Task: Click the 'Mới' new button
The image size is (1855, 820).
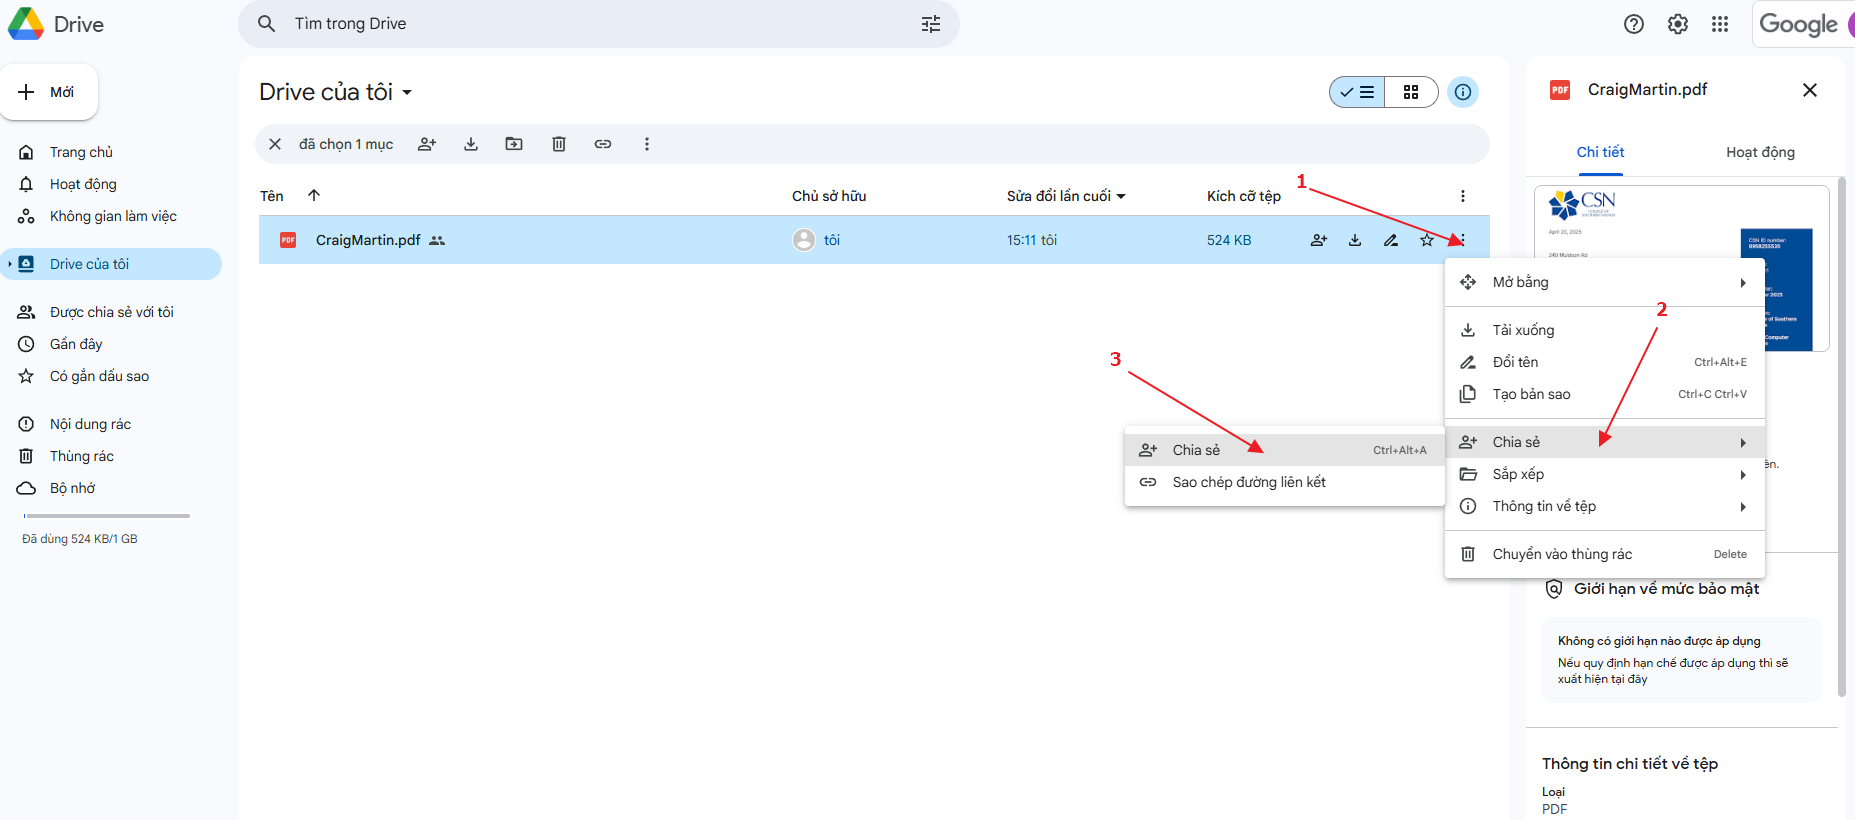Action: tap(49, 92)
